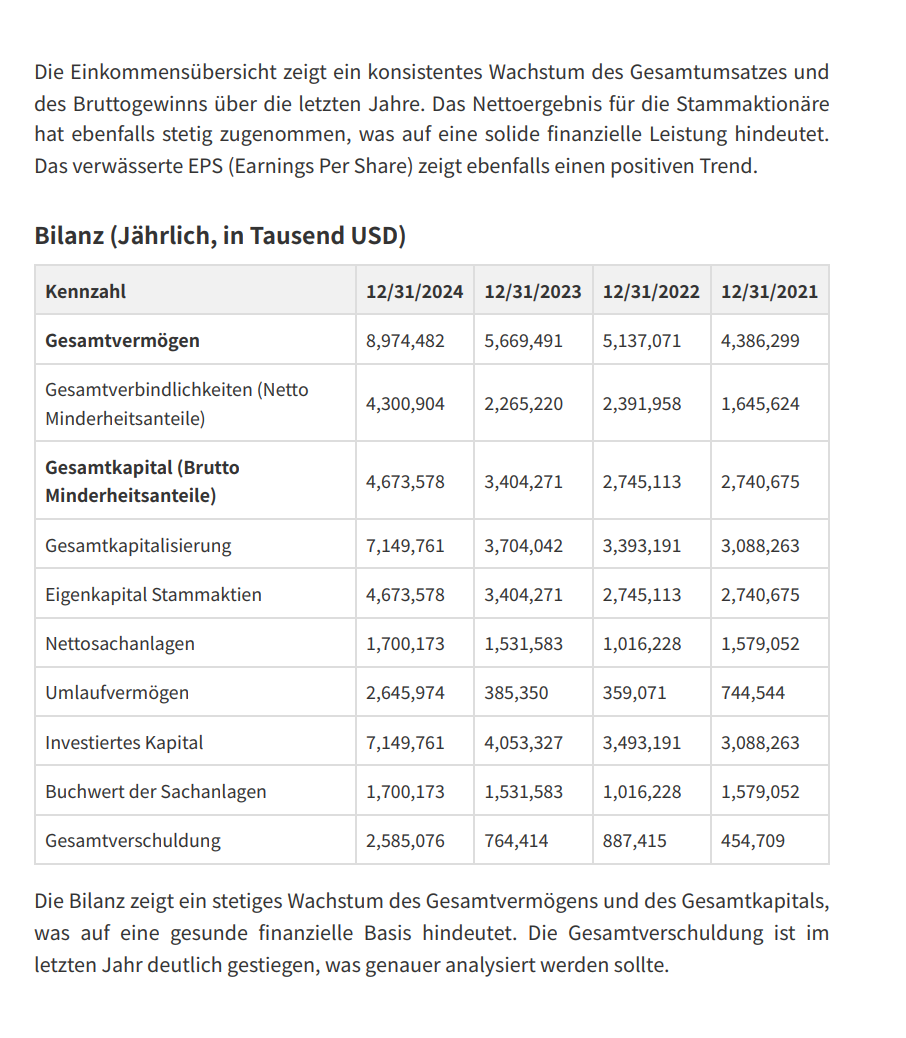The height and width of the screenshot is (1038, 906).
Task: Click the Gesamtkapital (Brutto Minderheitsanteile) label
Action: pos(142,481)
